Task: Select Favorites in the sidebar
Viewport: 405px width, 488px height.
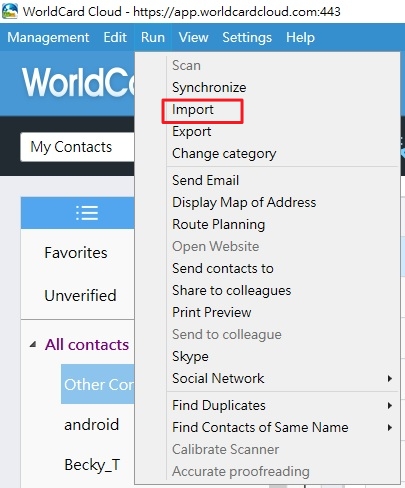Action: (x=76, y=253)
